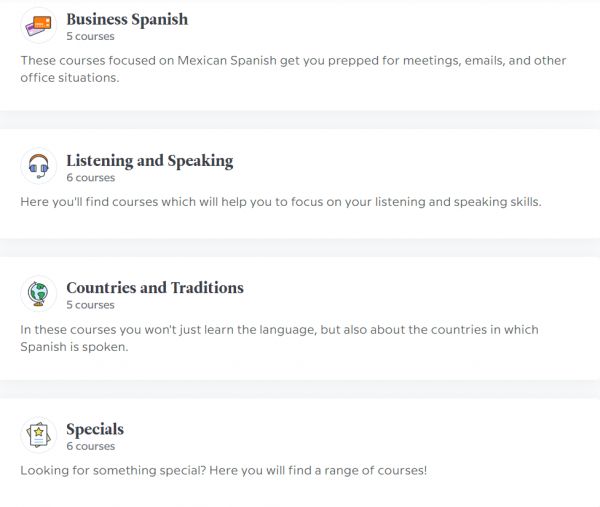The height and width of the screenshot is (507, 600).
Task: Click "6 courses" under Listening and Speaking
Action: pos(90,178)
